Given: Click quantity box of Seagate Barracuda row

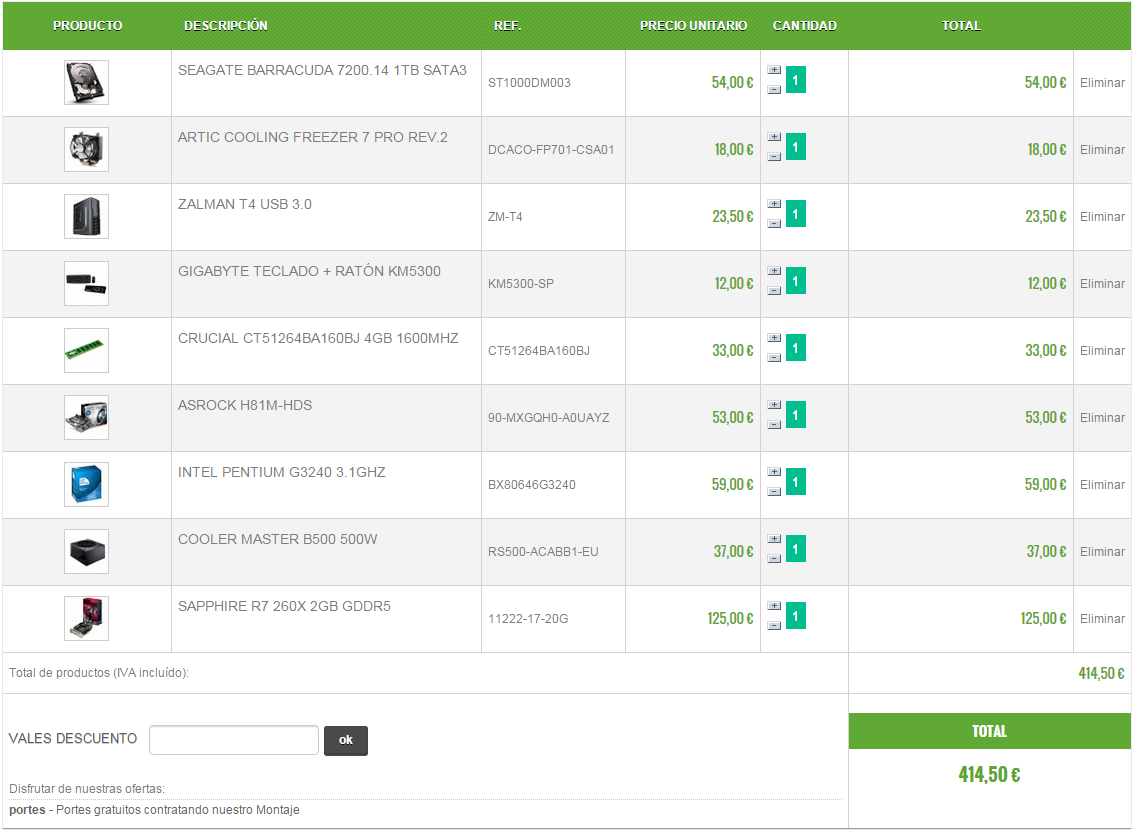Looking at the screenshot, I should point(796,80).
